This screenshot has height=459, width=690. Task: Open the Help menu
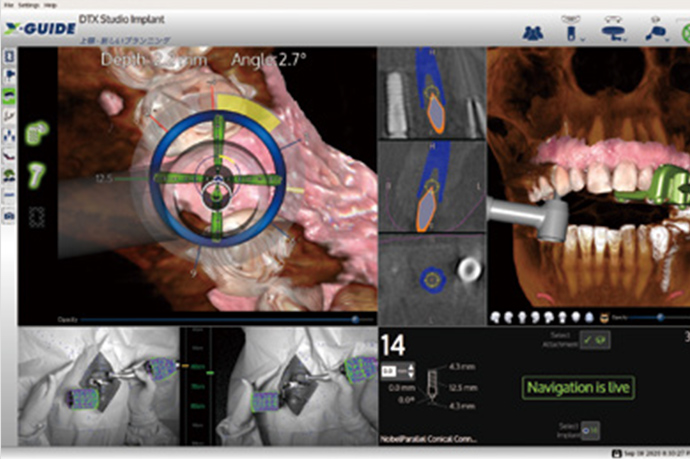(48, 4)
